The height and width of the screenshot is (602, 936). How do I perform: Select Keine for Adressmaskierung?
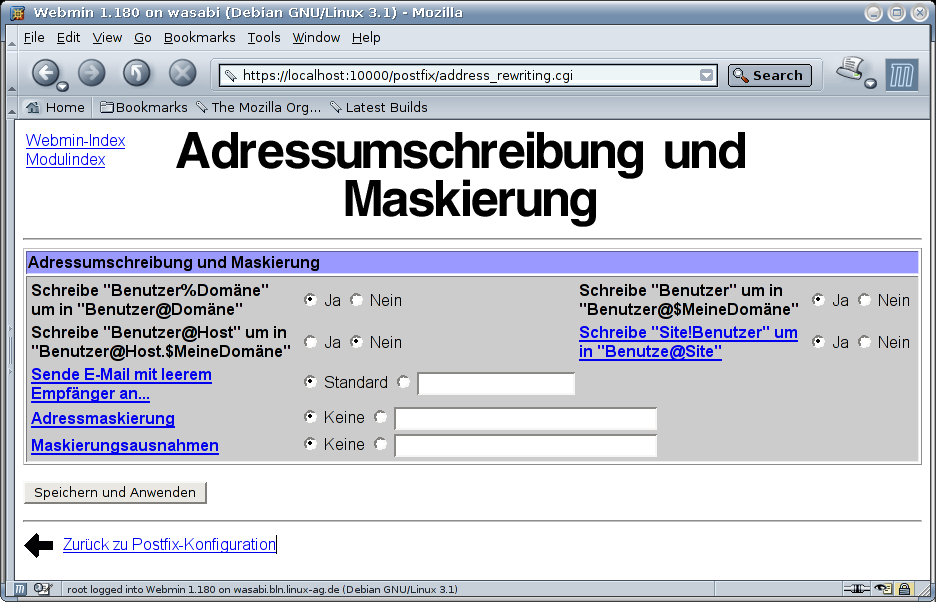click(310, 416)
